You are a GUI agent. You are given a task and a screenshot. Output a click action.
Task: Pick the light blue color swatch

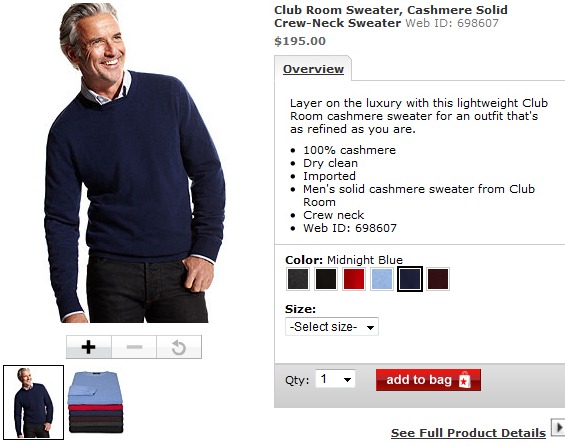[x=382, y=279]
